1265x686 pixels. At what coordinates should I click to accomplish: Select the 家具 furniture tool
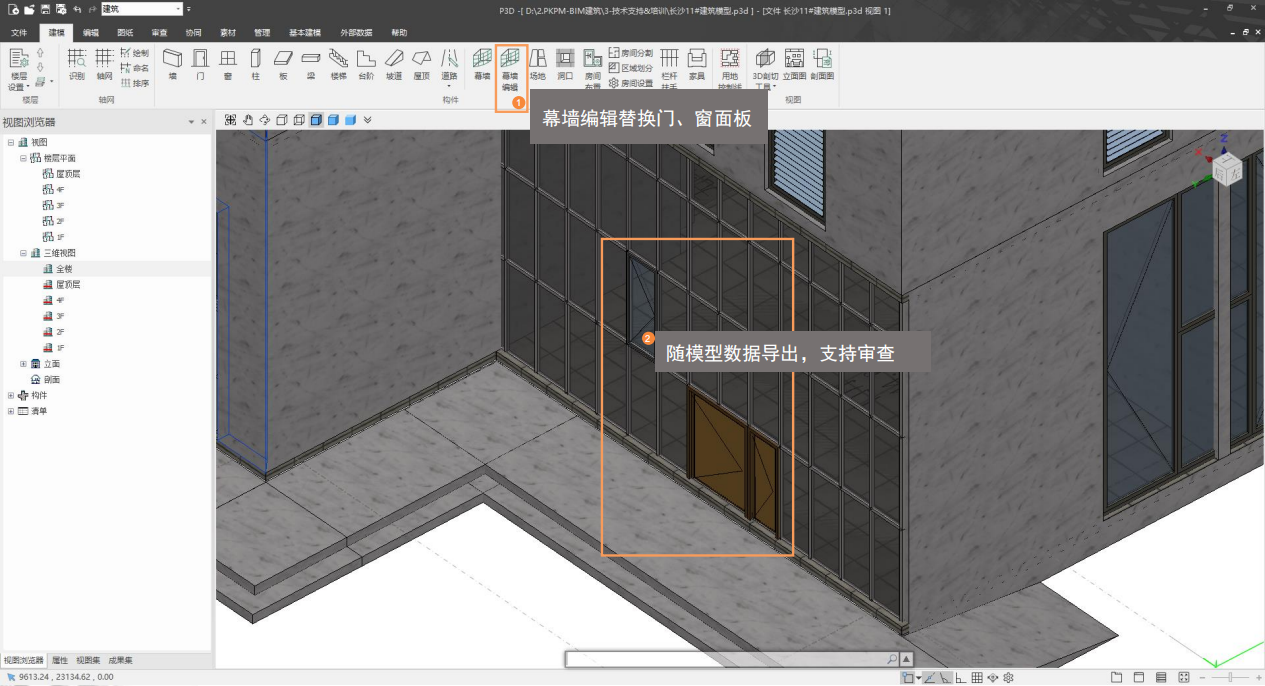[696, 65]
